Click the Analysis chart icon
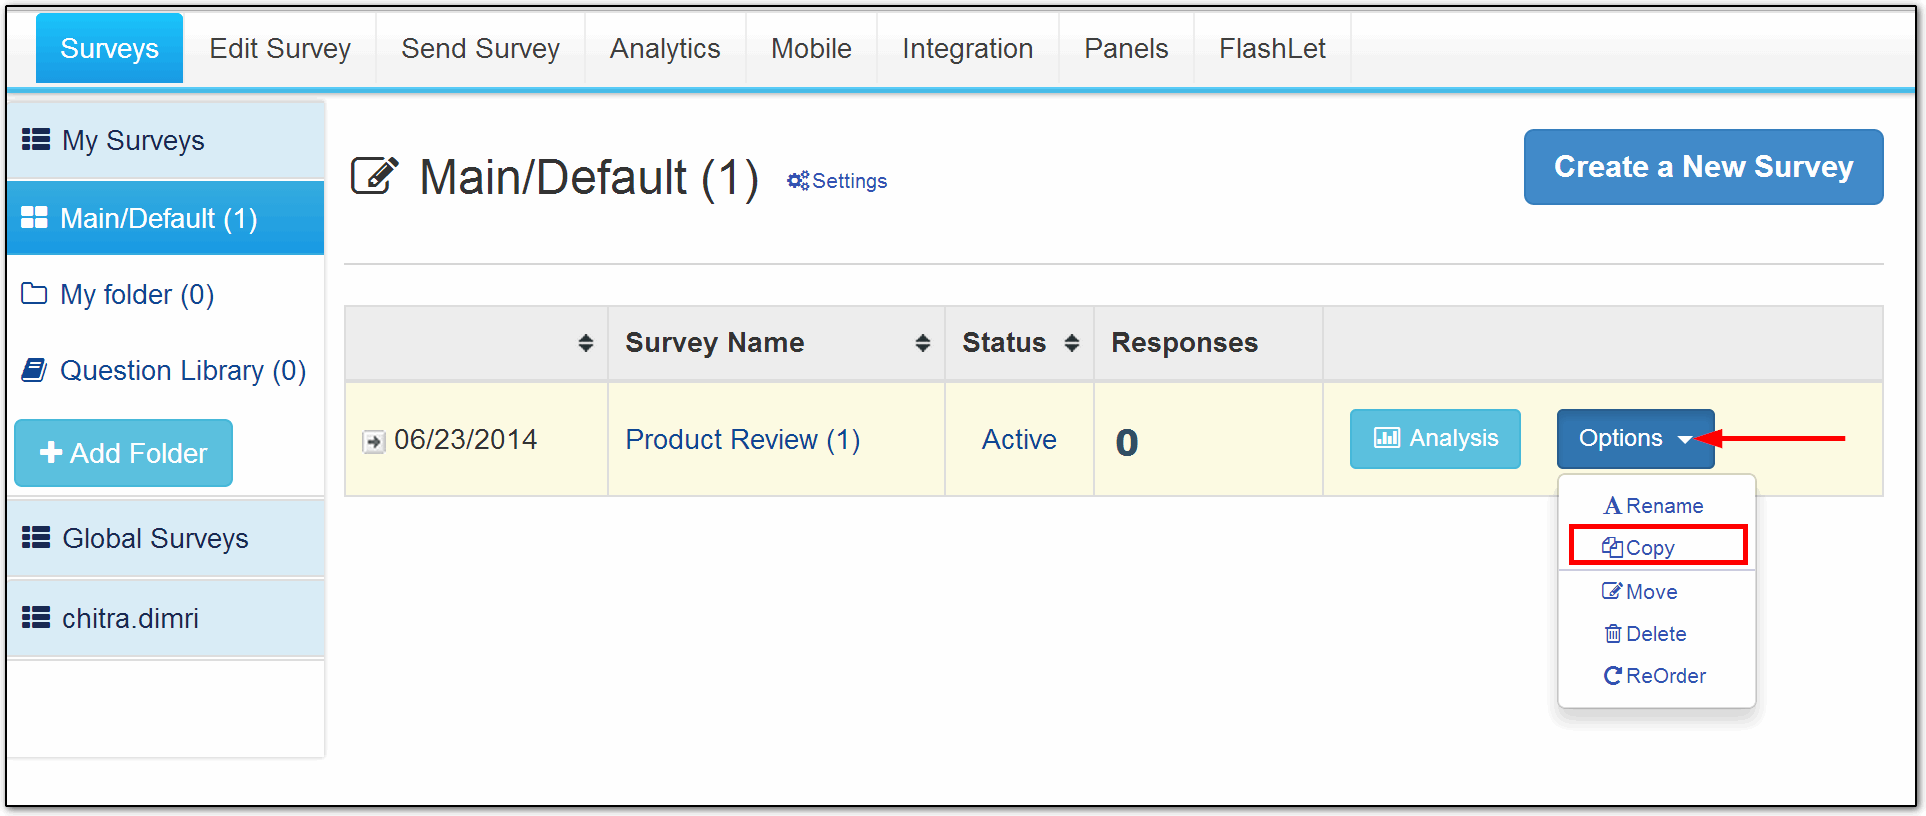The height and width of the screenshot is (816, 1926). (1387, 438)
